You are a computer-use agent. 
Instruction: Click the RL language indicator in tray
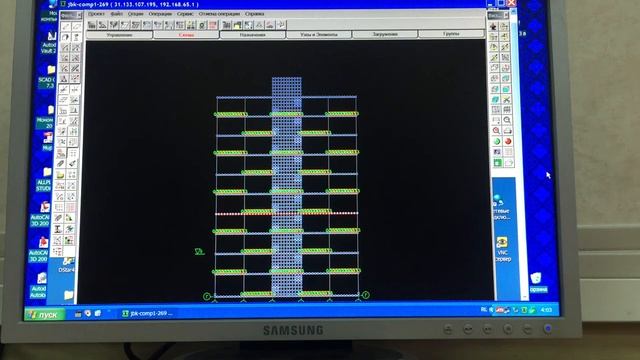pos(484,310)
